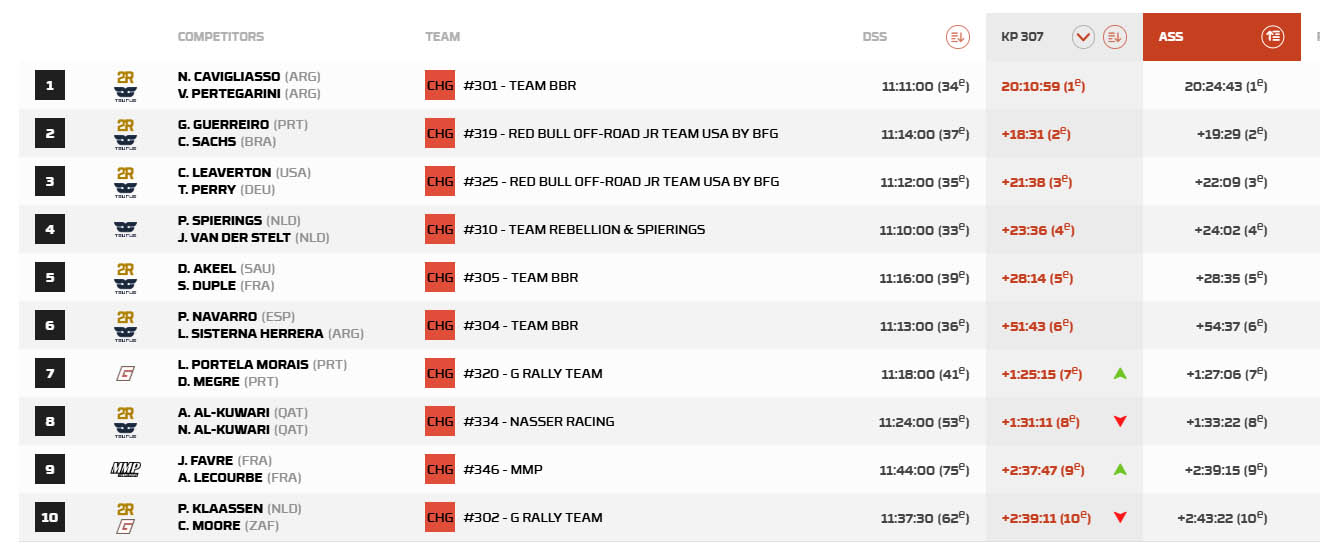Select the KP 307 column header
The width and height of the screenshot is (1320, 560).
[1022, 37]
